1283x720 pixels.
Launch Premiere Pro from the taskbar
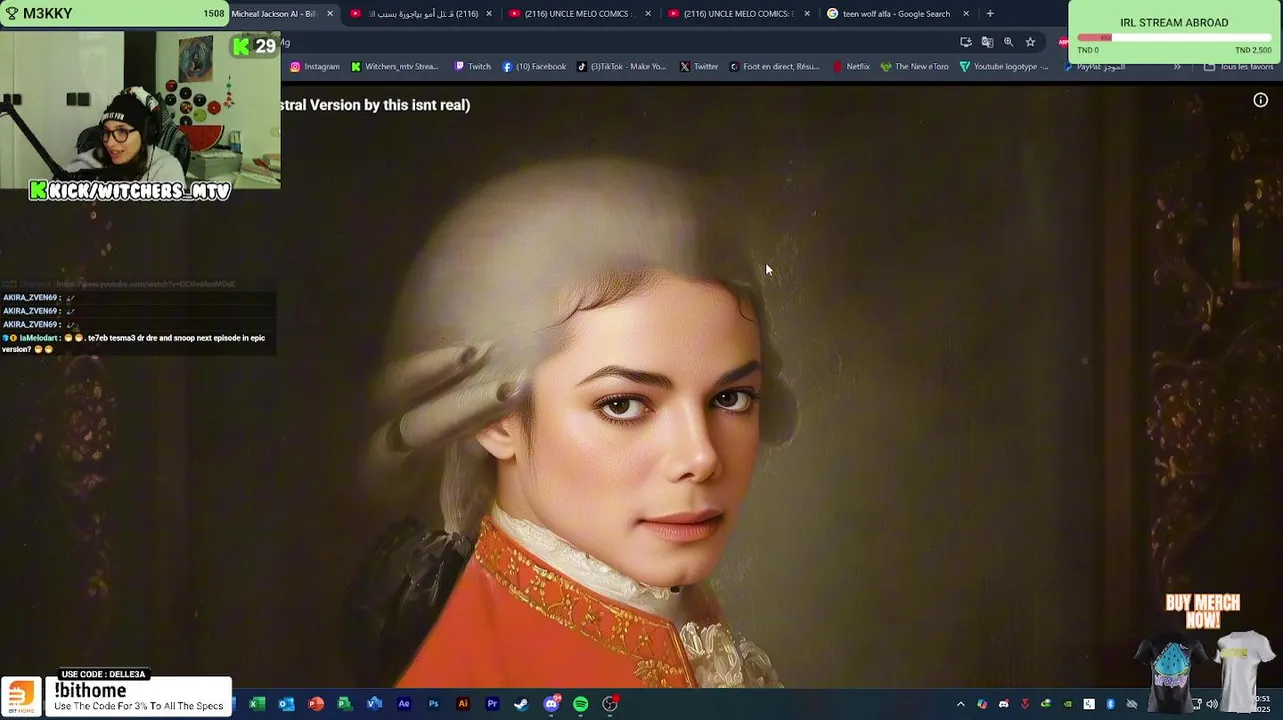pos(492,704)
